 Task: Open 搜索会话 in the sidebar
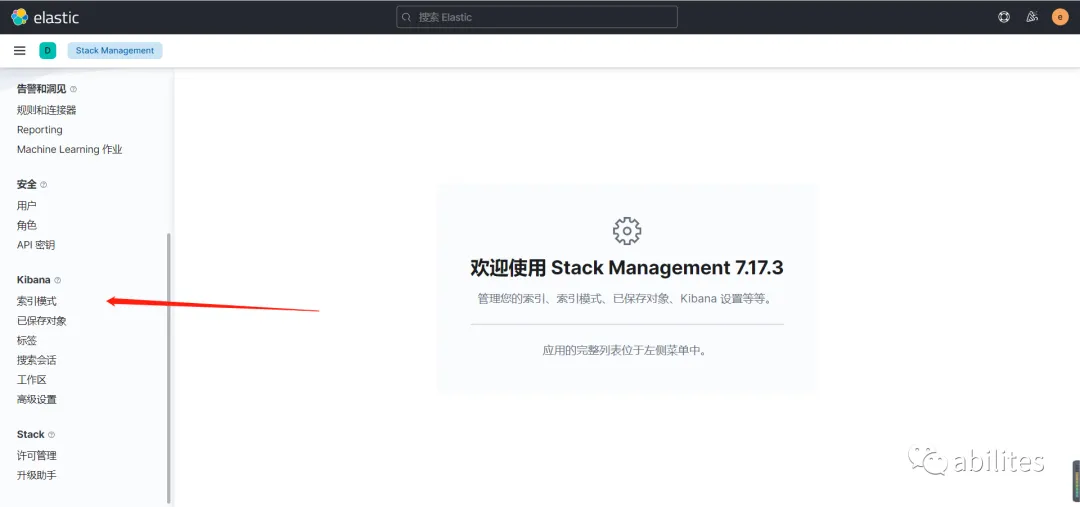coord(37,360)
